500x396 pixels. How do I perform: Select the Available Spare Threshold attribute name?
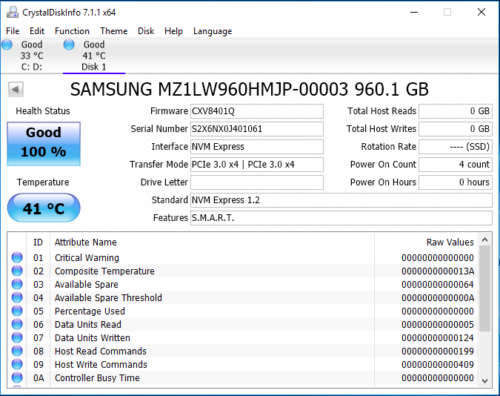pos(108,298)
